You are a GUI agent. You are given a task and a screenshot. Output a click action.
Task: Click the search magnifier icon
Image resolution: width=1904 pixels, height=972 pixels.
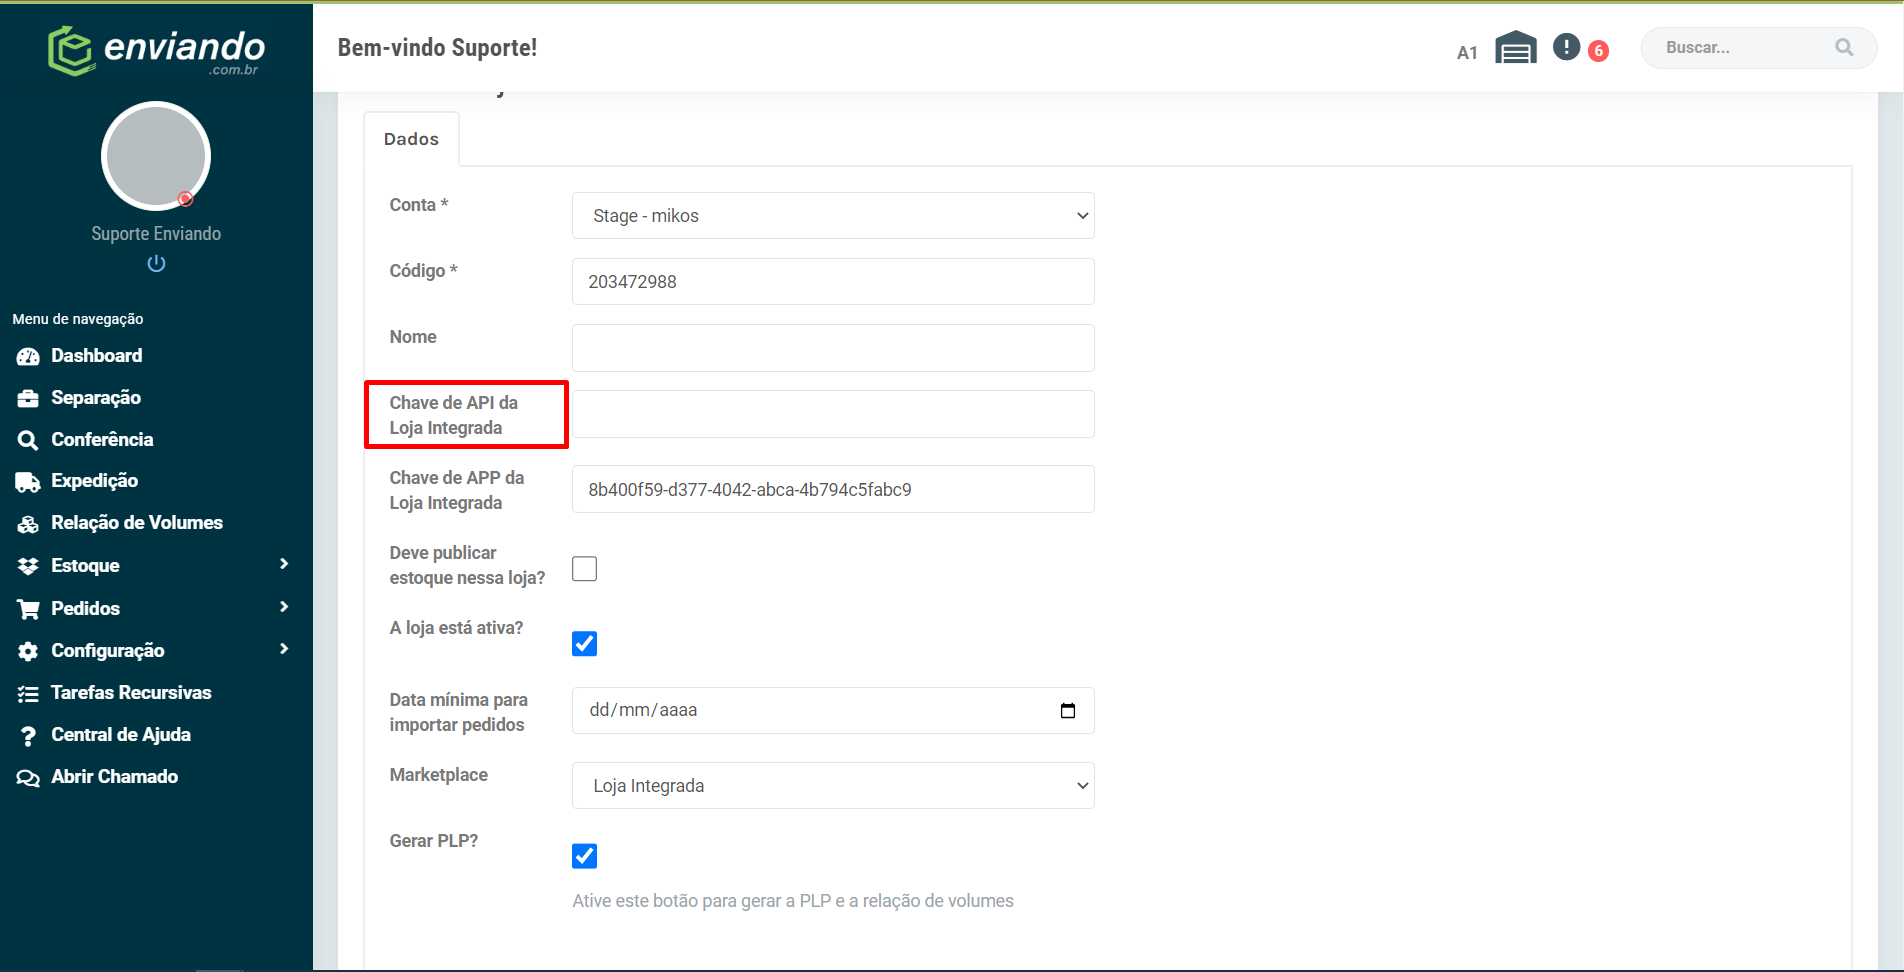(1844, 47)
